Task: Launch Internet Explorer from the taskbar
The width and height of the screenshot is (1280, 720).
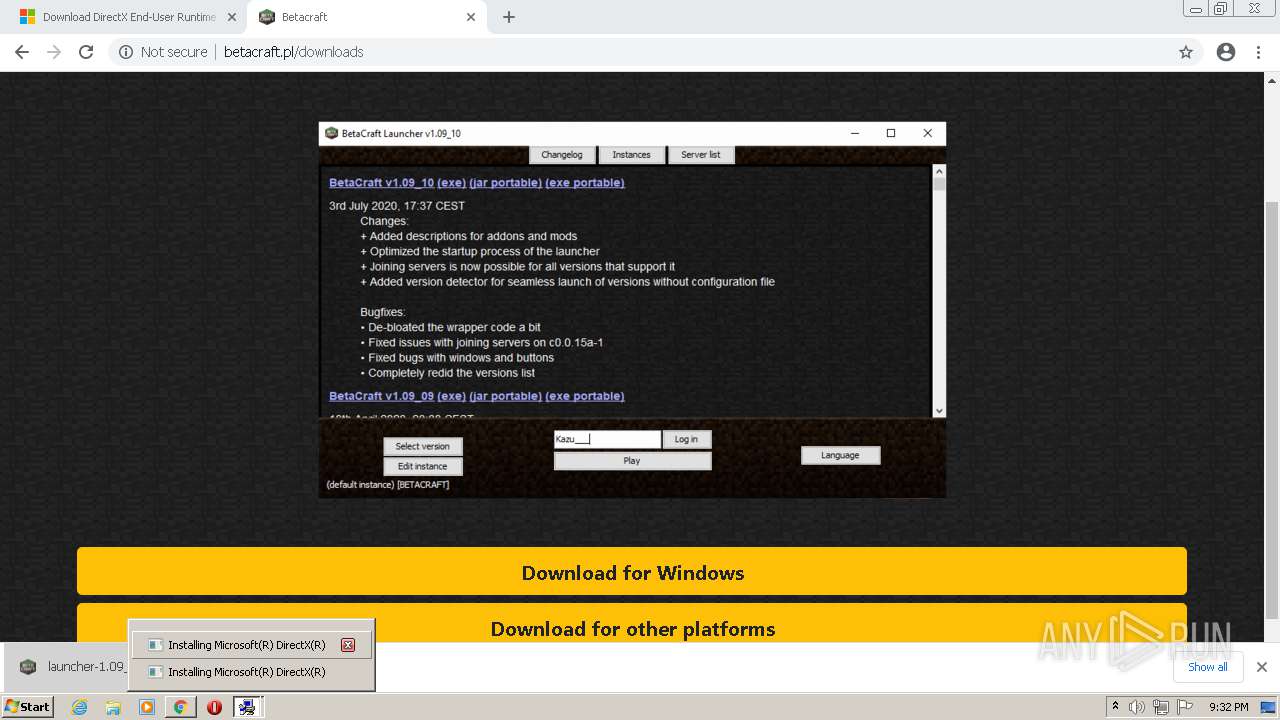Action: [x=79, y=707]
